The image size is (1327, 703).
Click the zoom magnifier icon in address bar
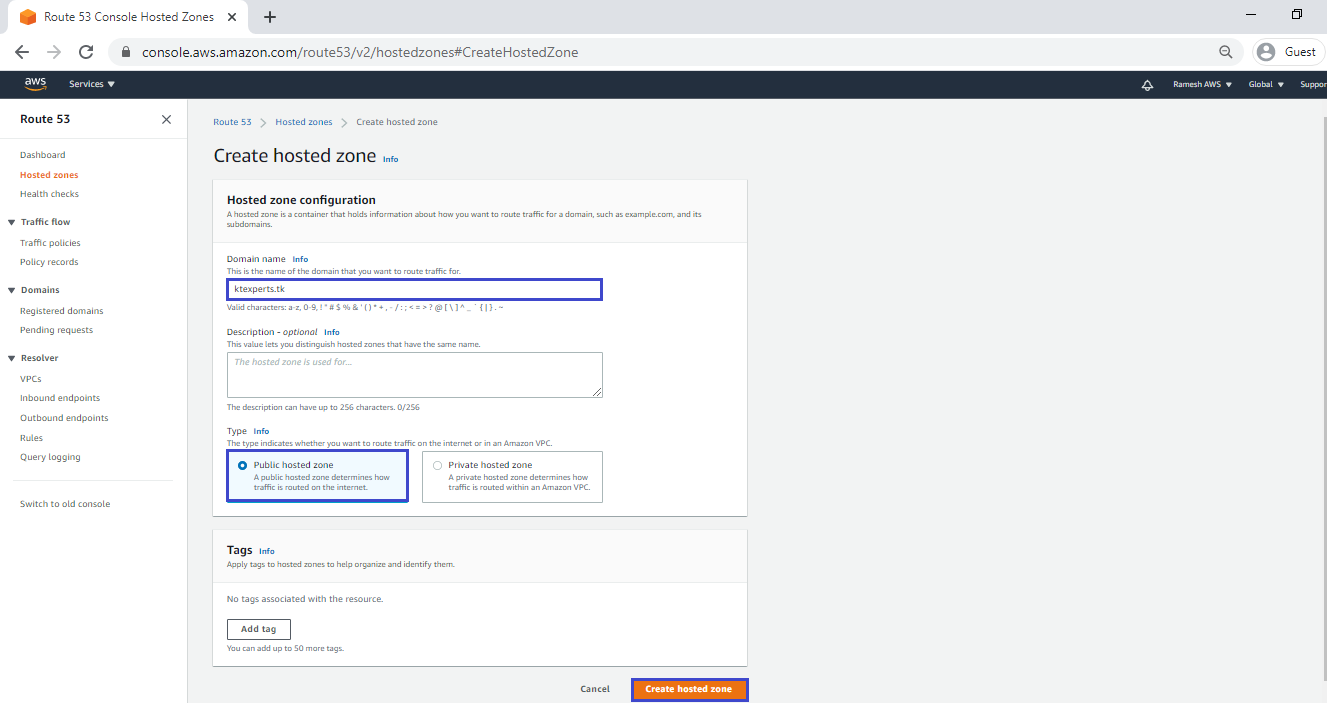tap(1225, 52)
